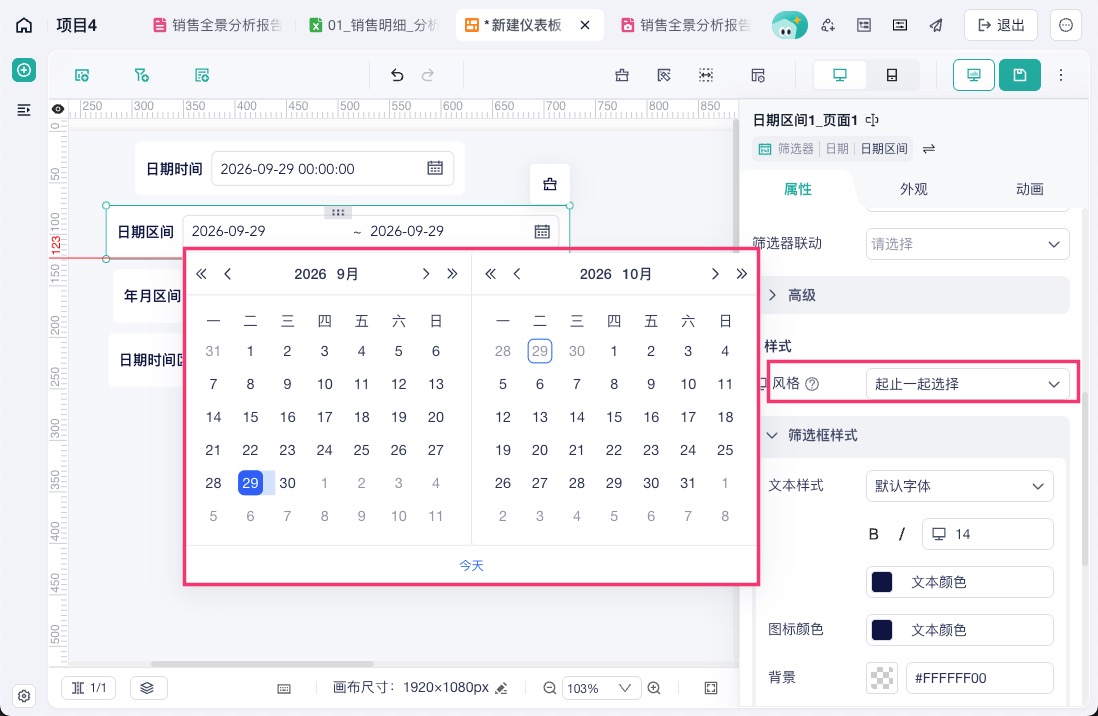
Task: Open the outline list sidebar icon
Action: (x=24, y=110)
